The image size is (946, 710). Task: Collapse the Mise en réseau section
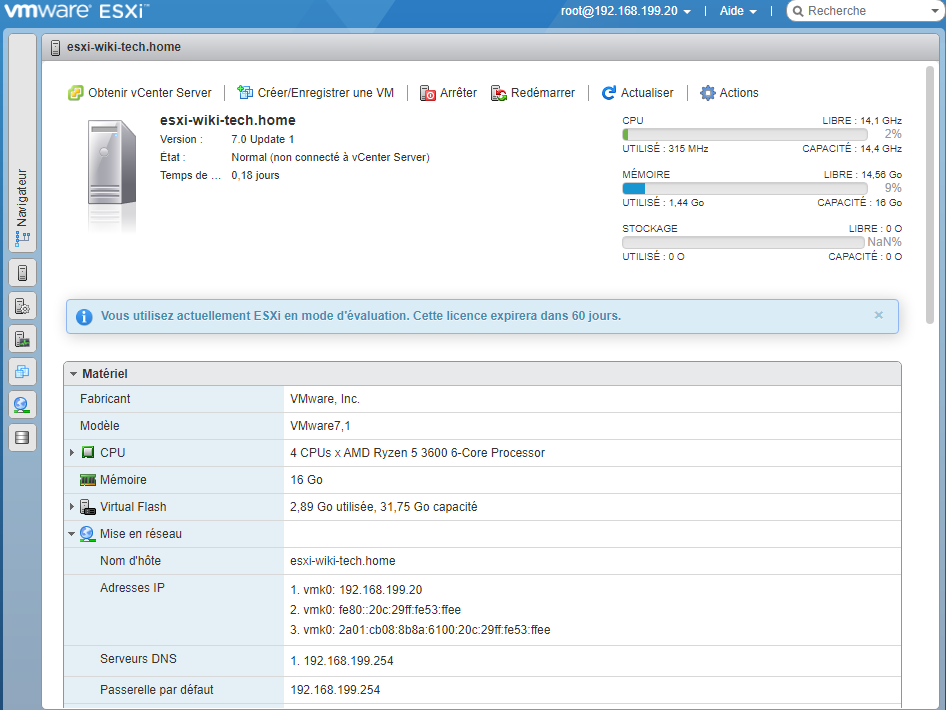pyautogui.click(x=72, y=534)
